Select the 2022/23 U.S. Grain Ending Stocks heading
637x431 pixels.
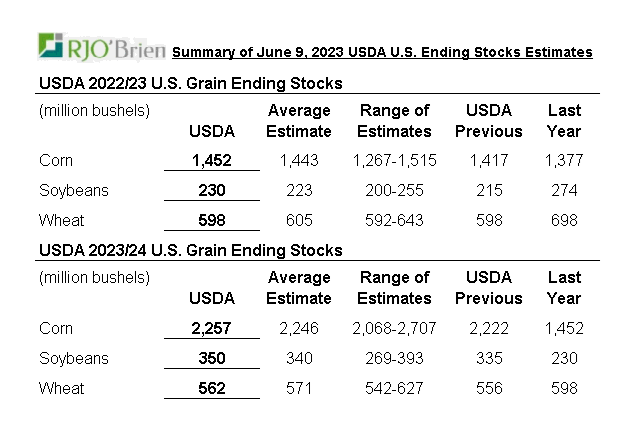click(190, 83)
